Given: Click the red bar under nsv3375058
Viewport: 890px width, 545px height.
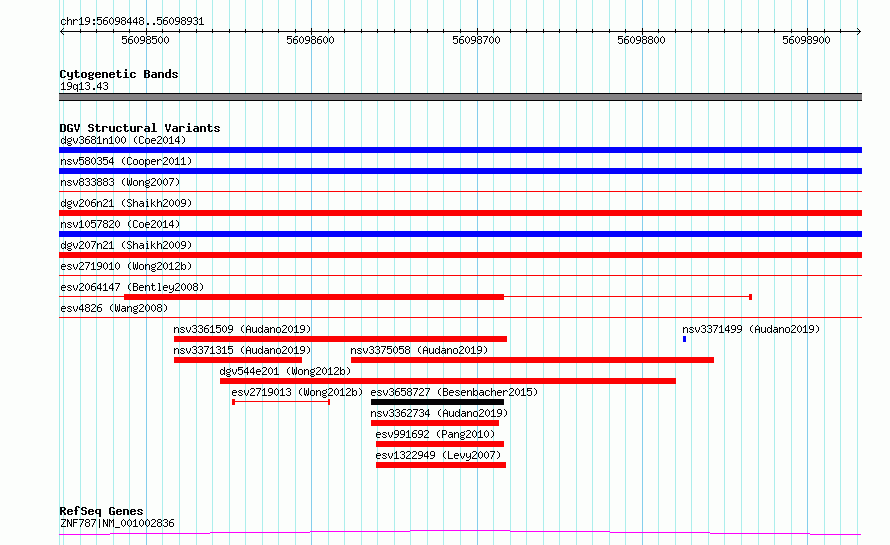Looking at the screenshot, I should (532, 360).
